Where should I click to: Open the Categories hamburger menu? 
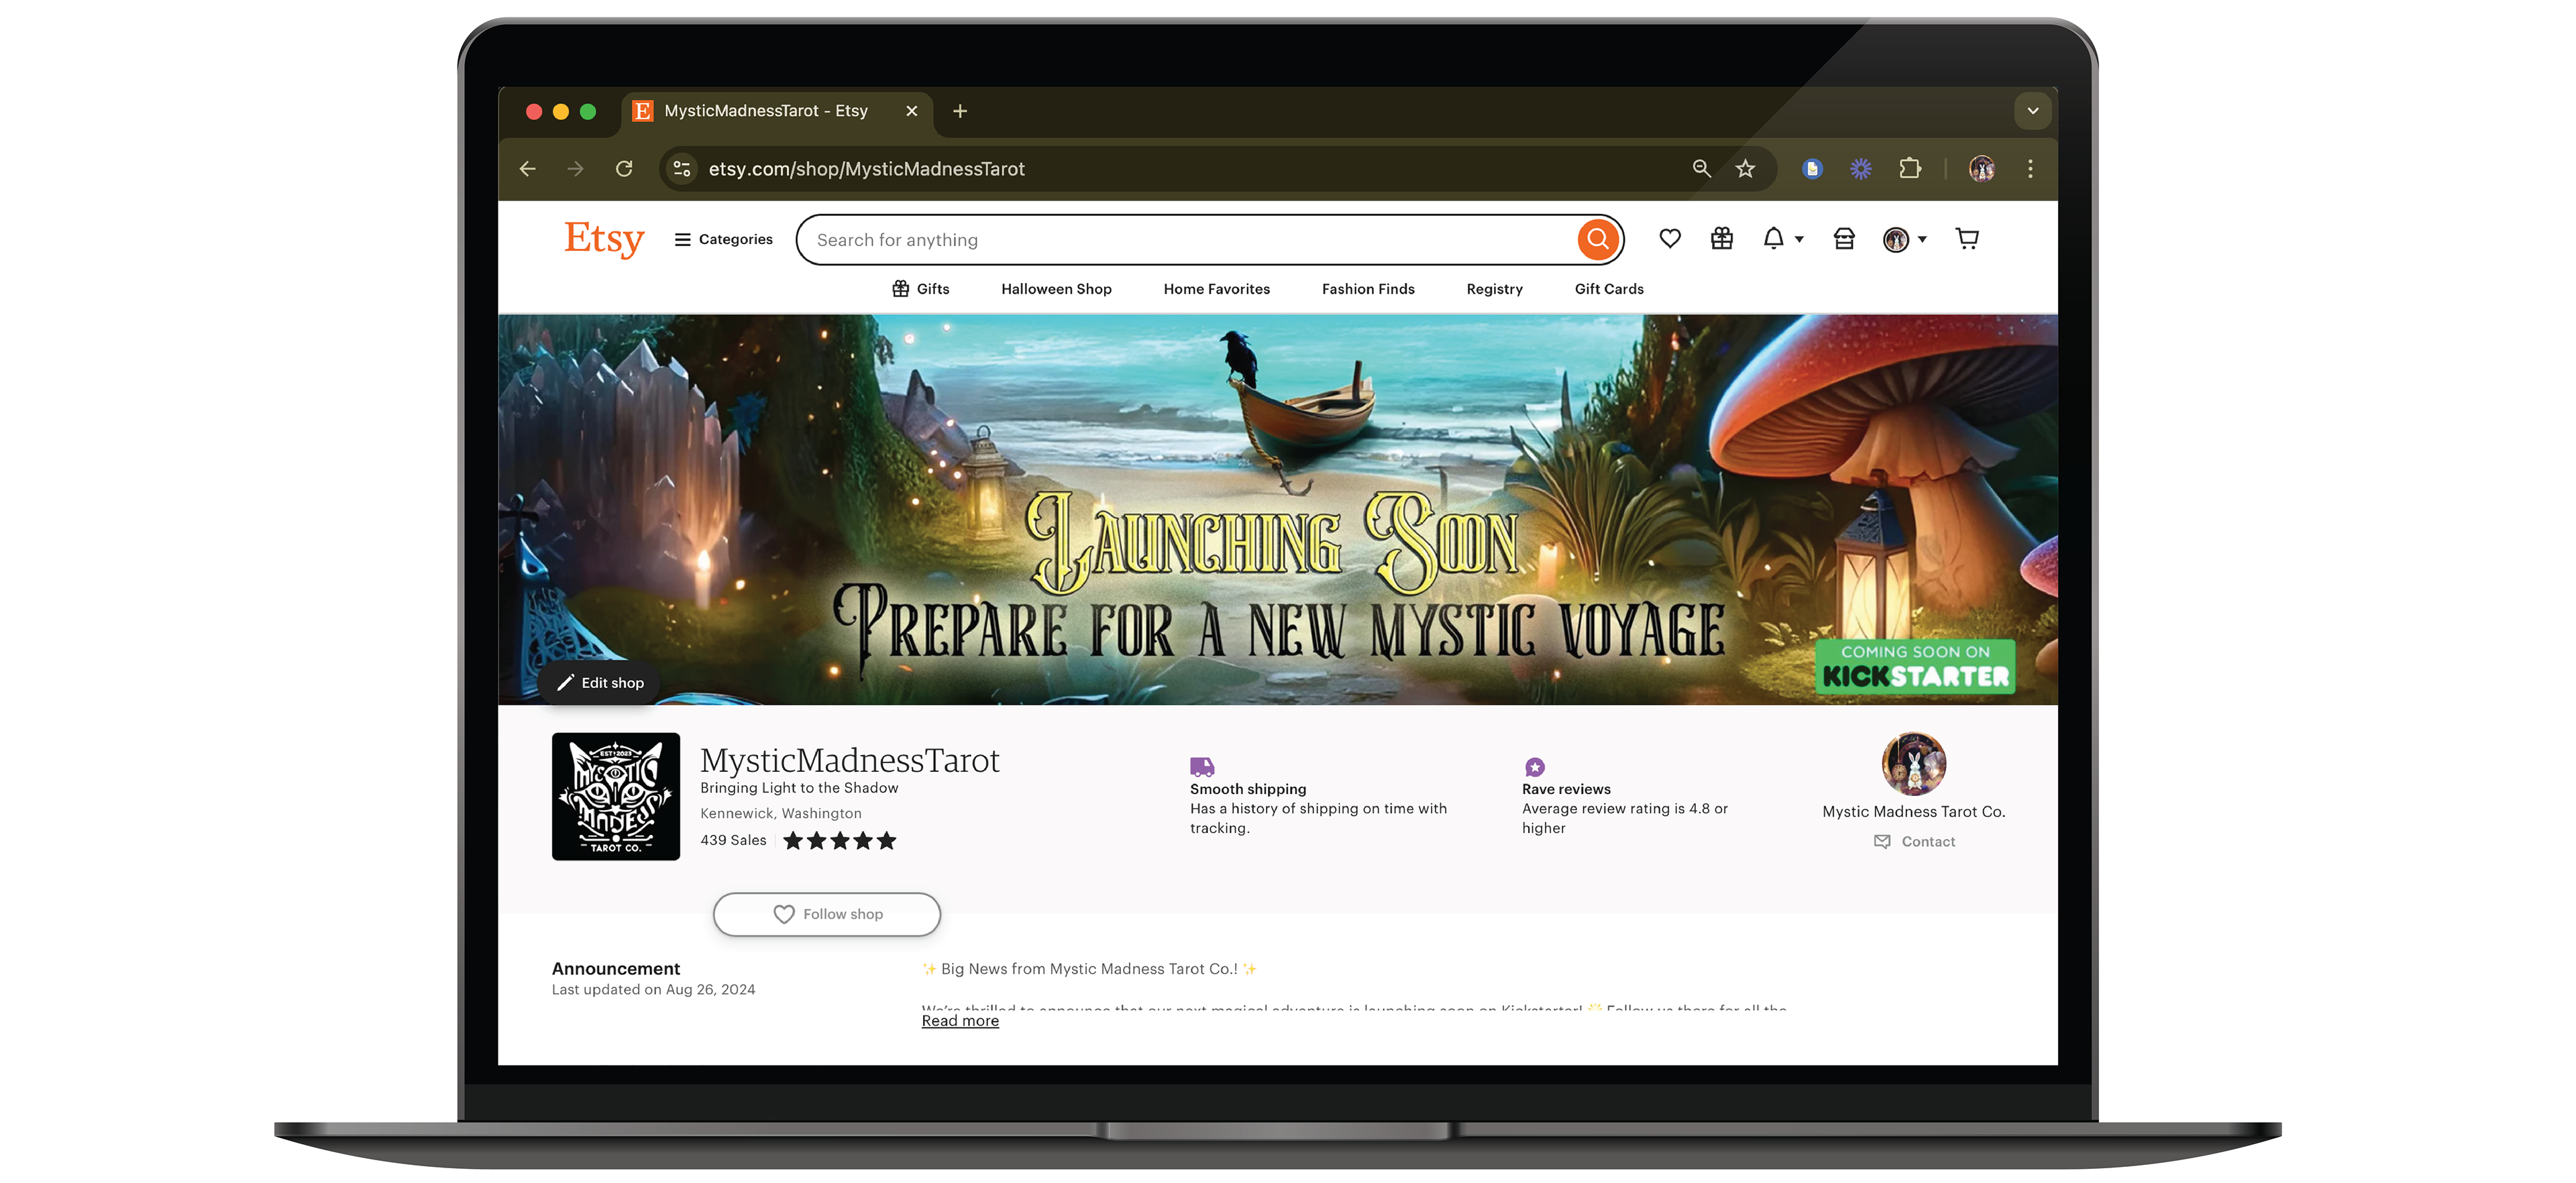tap(723, 239)
